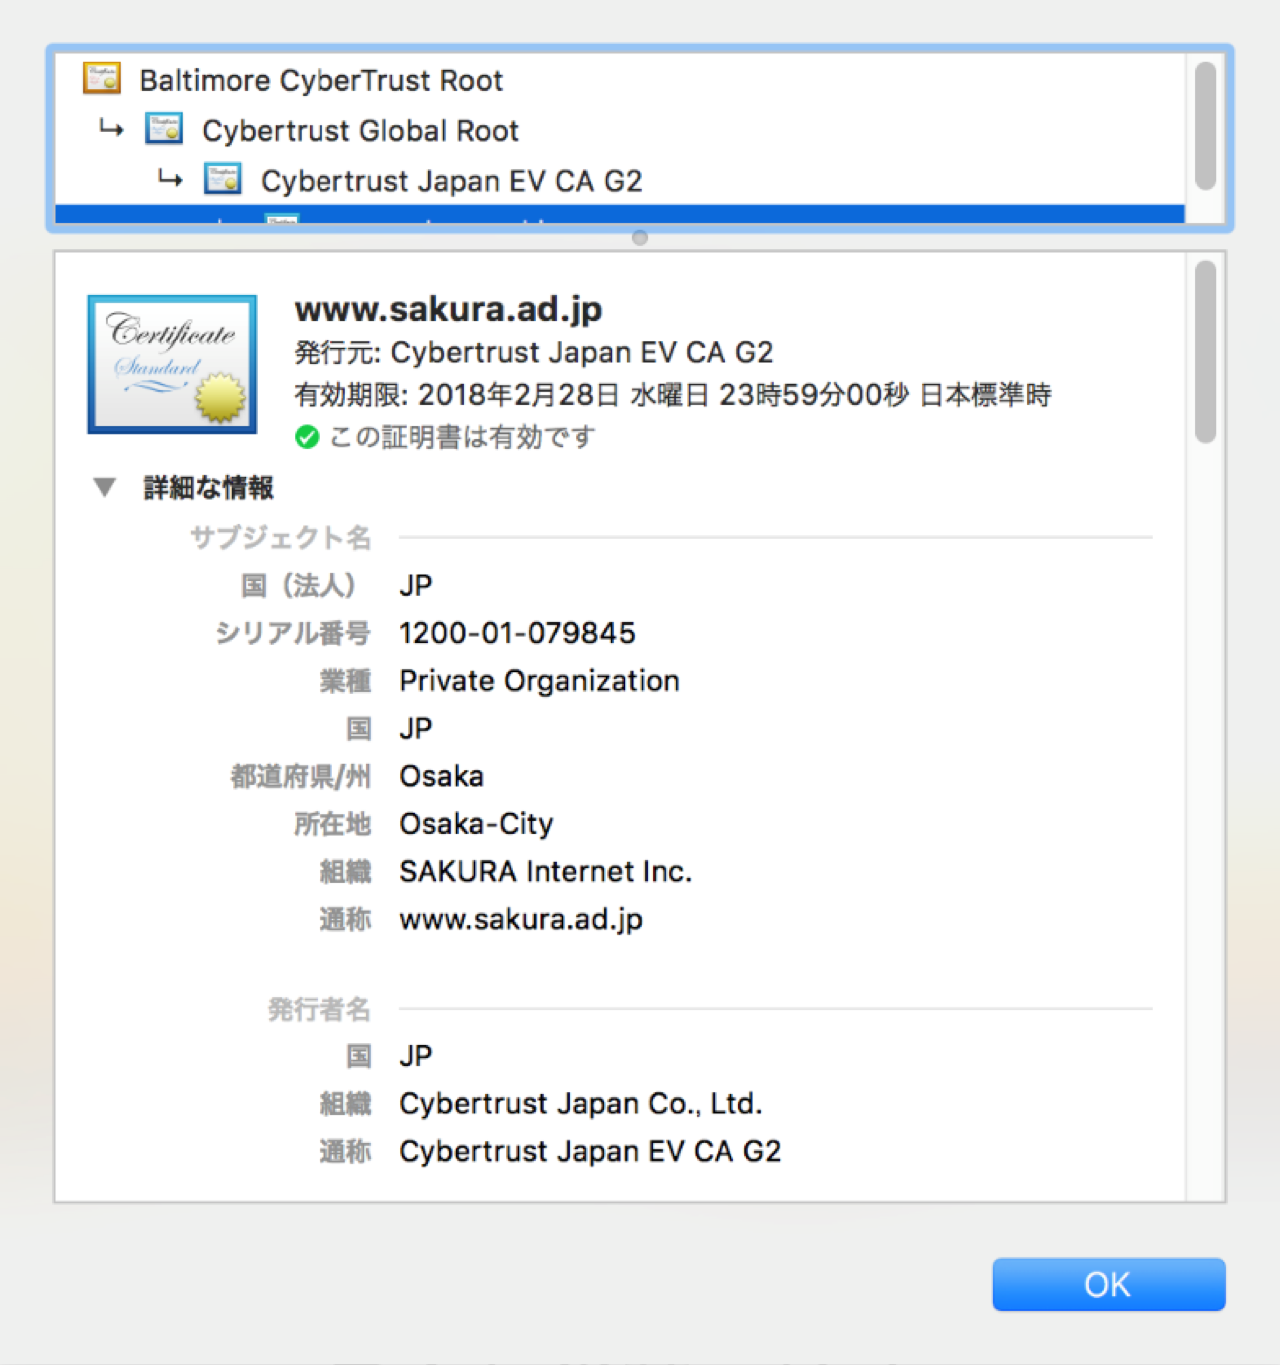The height and width of the screenshot is (1365, 1280).
Task: Click the subject common name www.sakura.ad.jp value
Action: (x=521, y=920)
